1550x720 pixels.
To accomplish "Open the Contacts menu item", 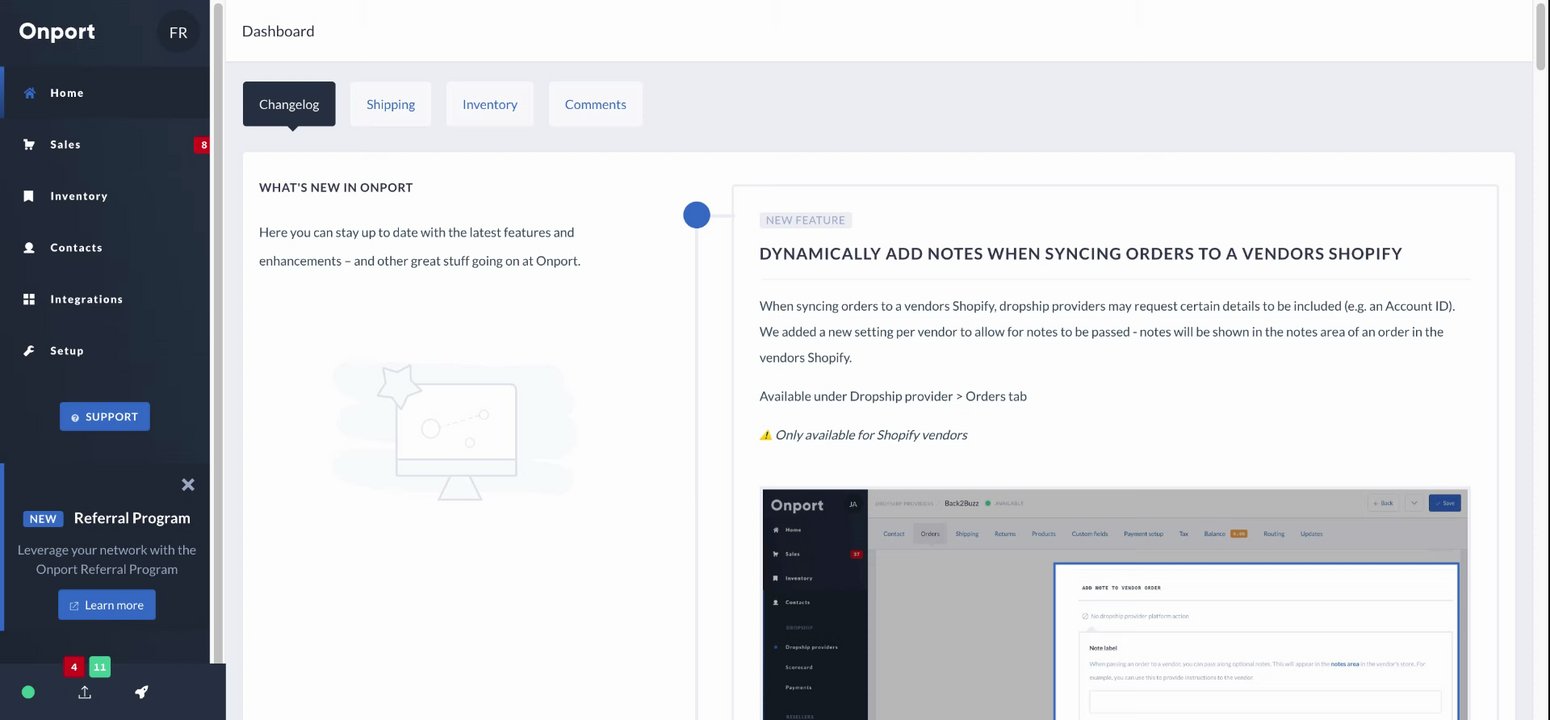I will click(x=105, y=247).
